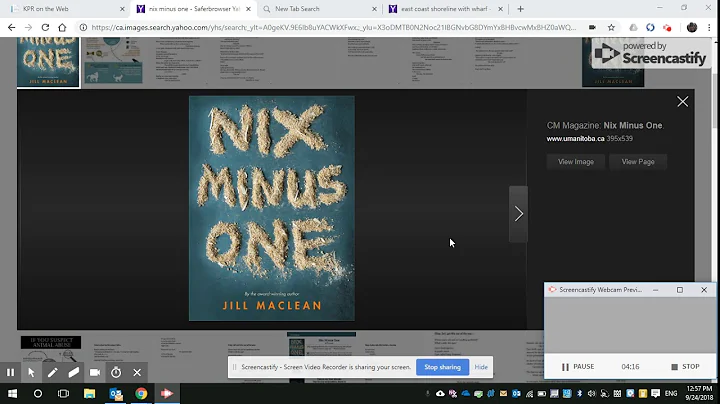The height and width of the screenshot is (404, 720).
Task: Select the infographic thumbnail with animal silhouettes
Action: click(x=113, y=61)
